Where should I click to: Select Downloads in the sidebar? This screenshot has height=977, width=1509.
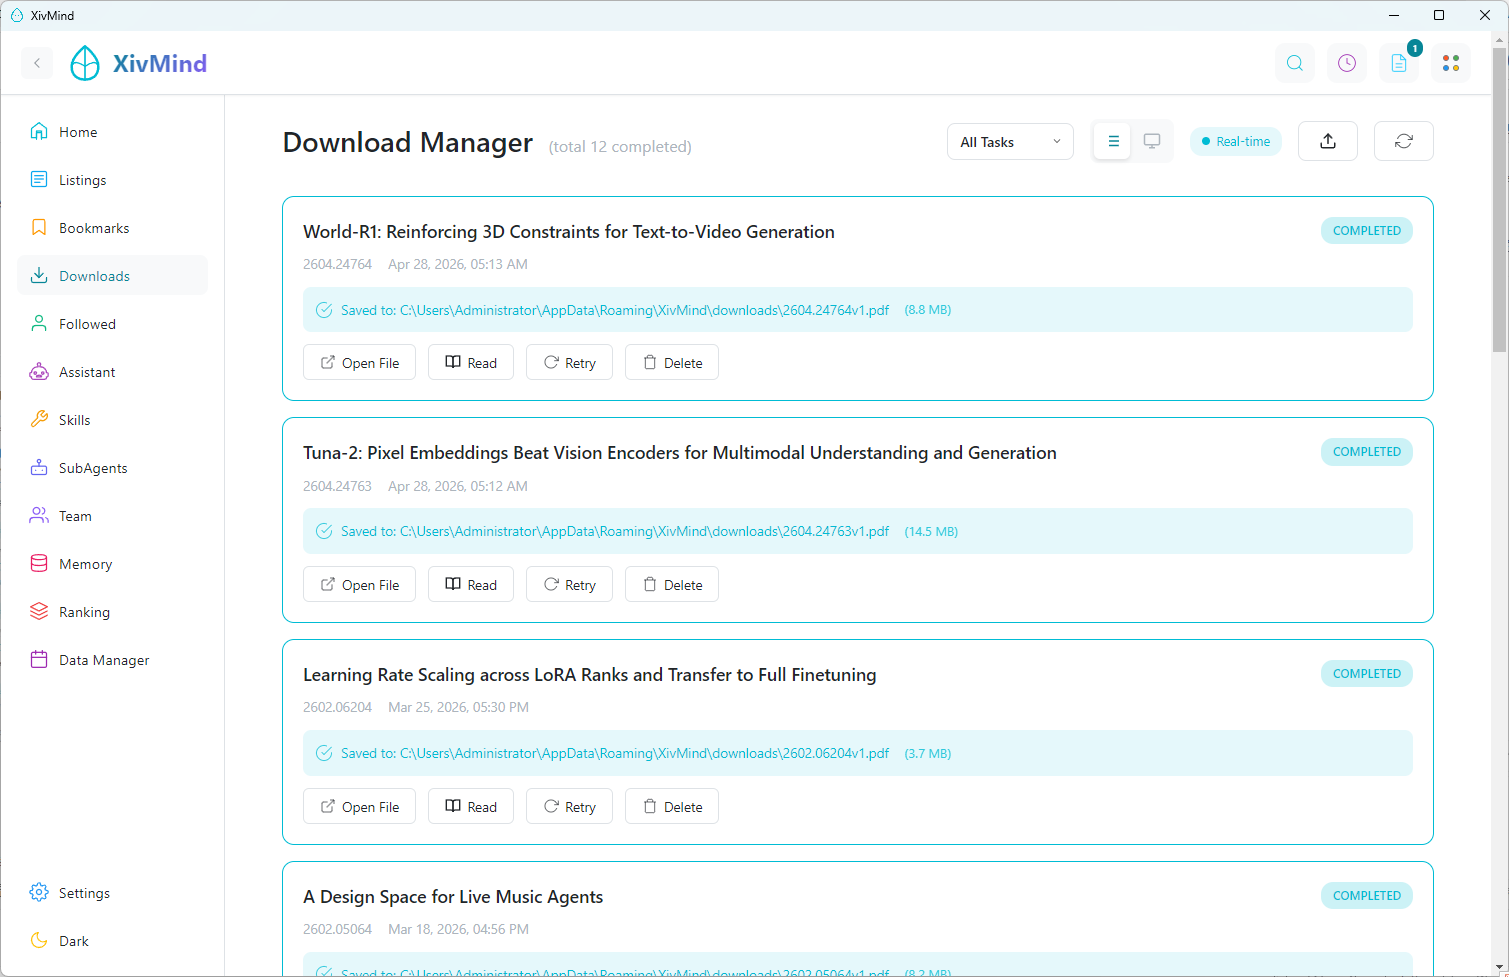(112, 276)
